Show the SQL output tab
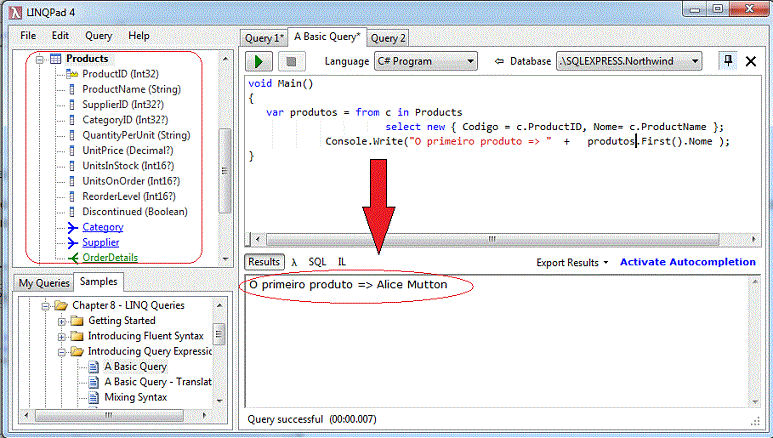This screenshot has width=773, height=438. point(317,262)
